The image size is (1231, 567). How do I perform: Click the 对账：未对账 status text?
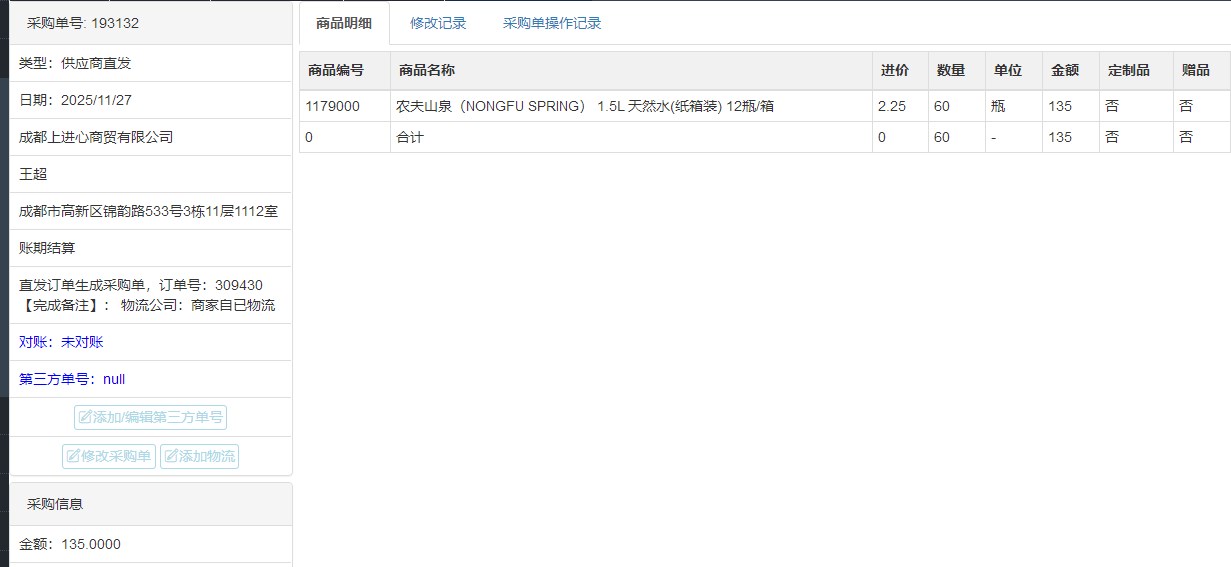click(61, 342)
